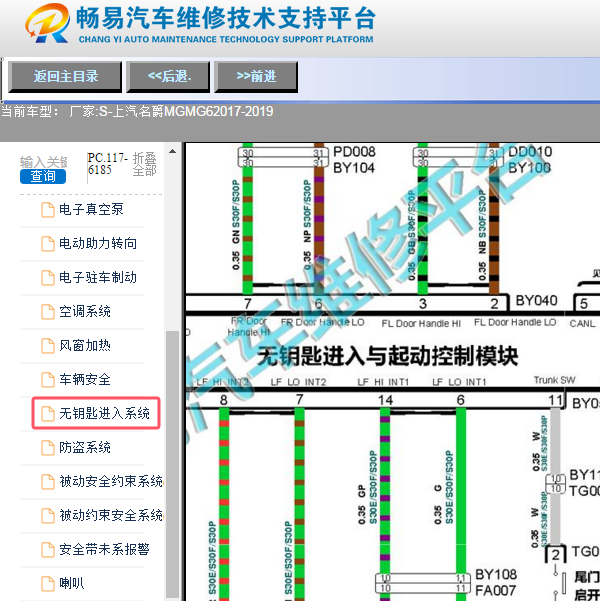Click the document icon beside 电动助力转向
Screen dimensions: 600x601
[48, 244]
